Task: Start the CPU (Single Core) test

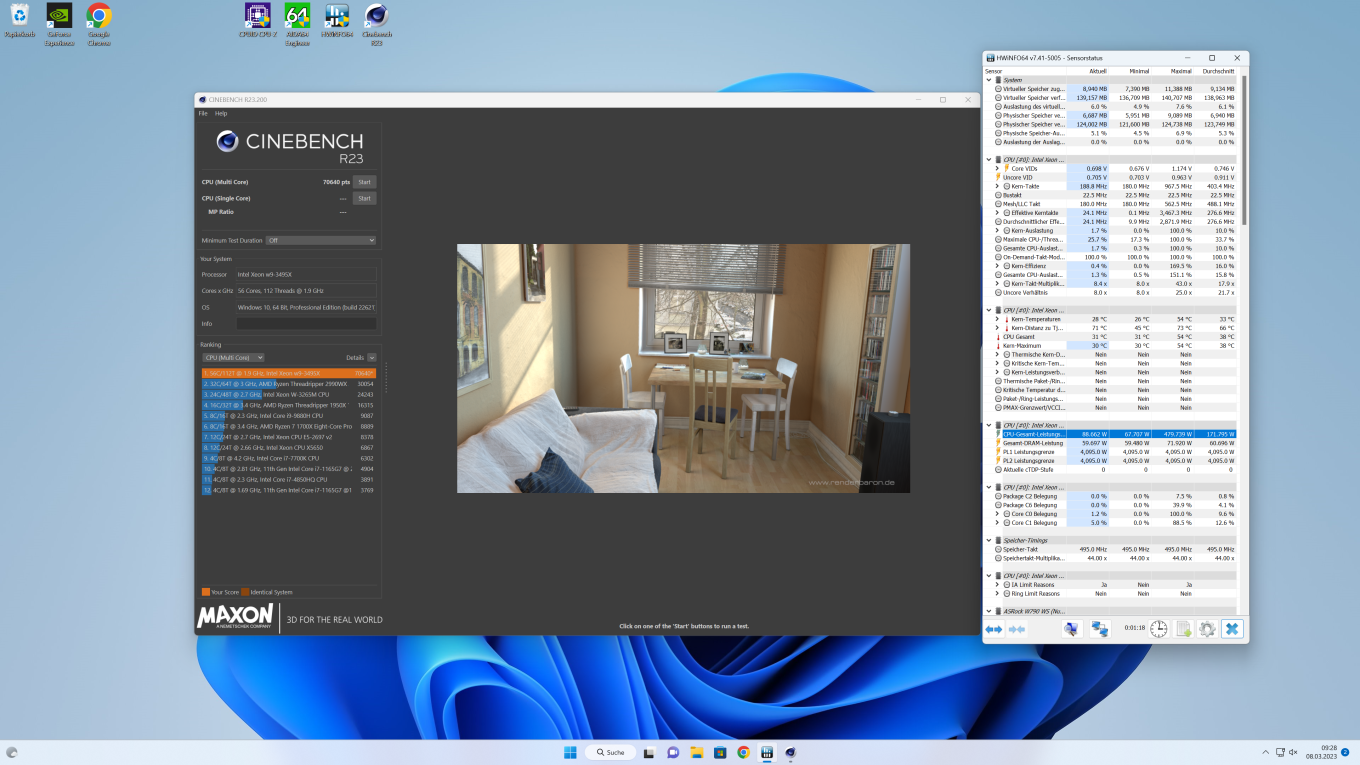Action: click(364, 198)
